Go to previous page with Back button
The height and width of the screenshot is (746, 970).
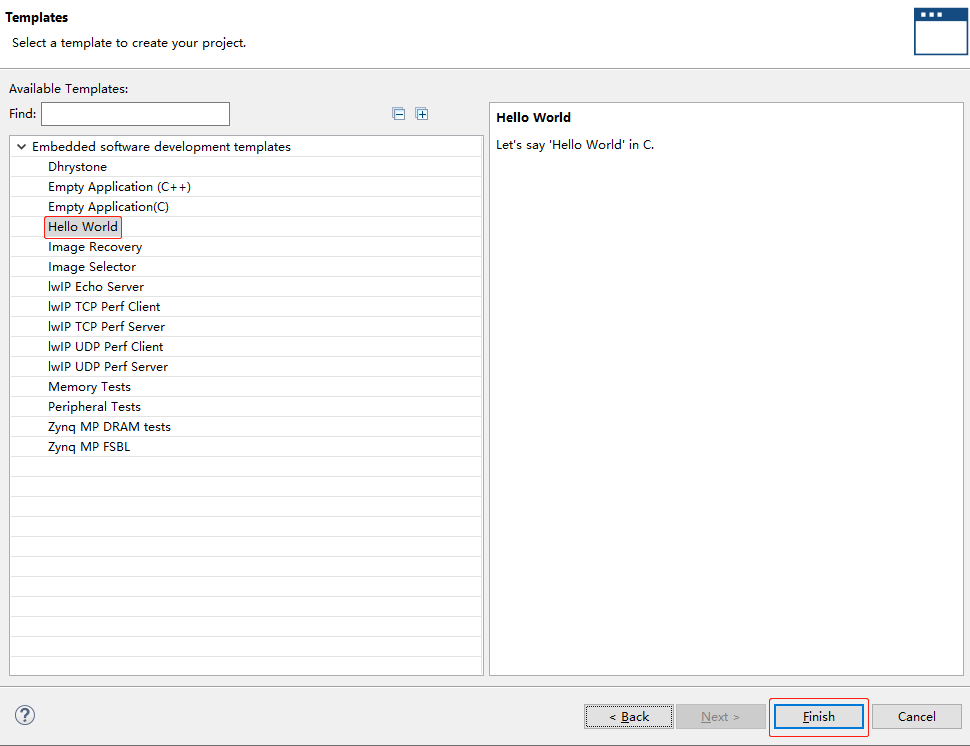pyautogui.click(x=629, y=716)
